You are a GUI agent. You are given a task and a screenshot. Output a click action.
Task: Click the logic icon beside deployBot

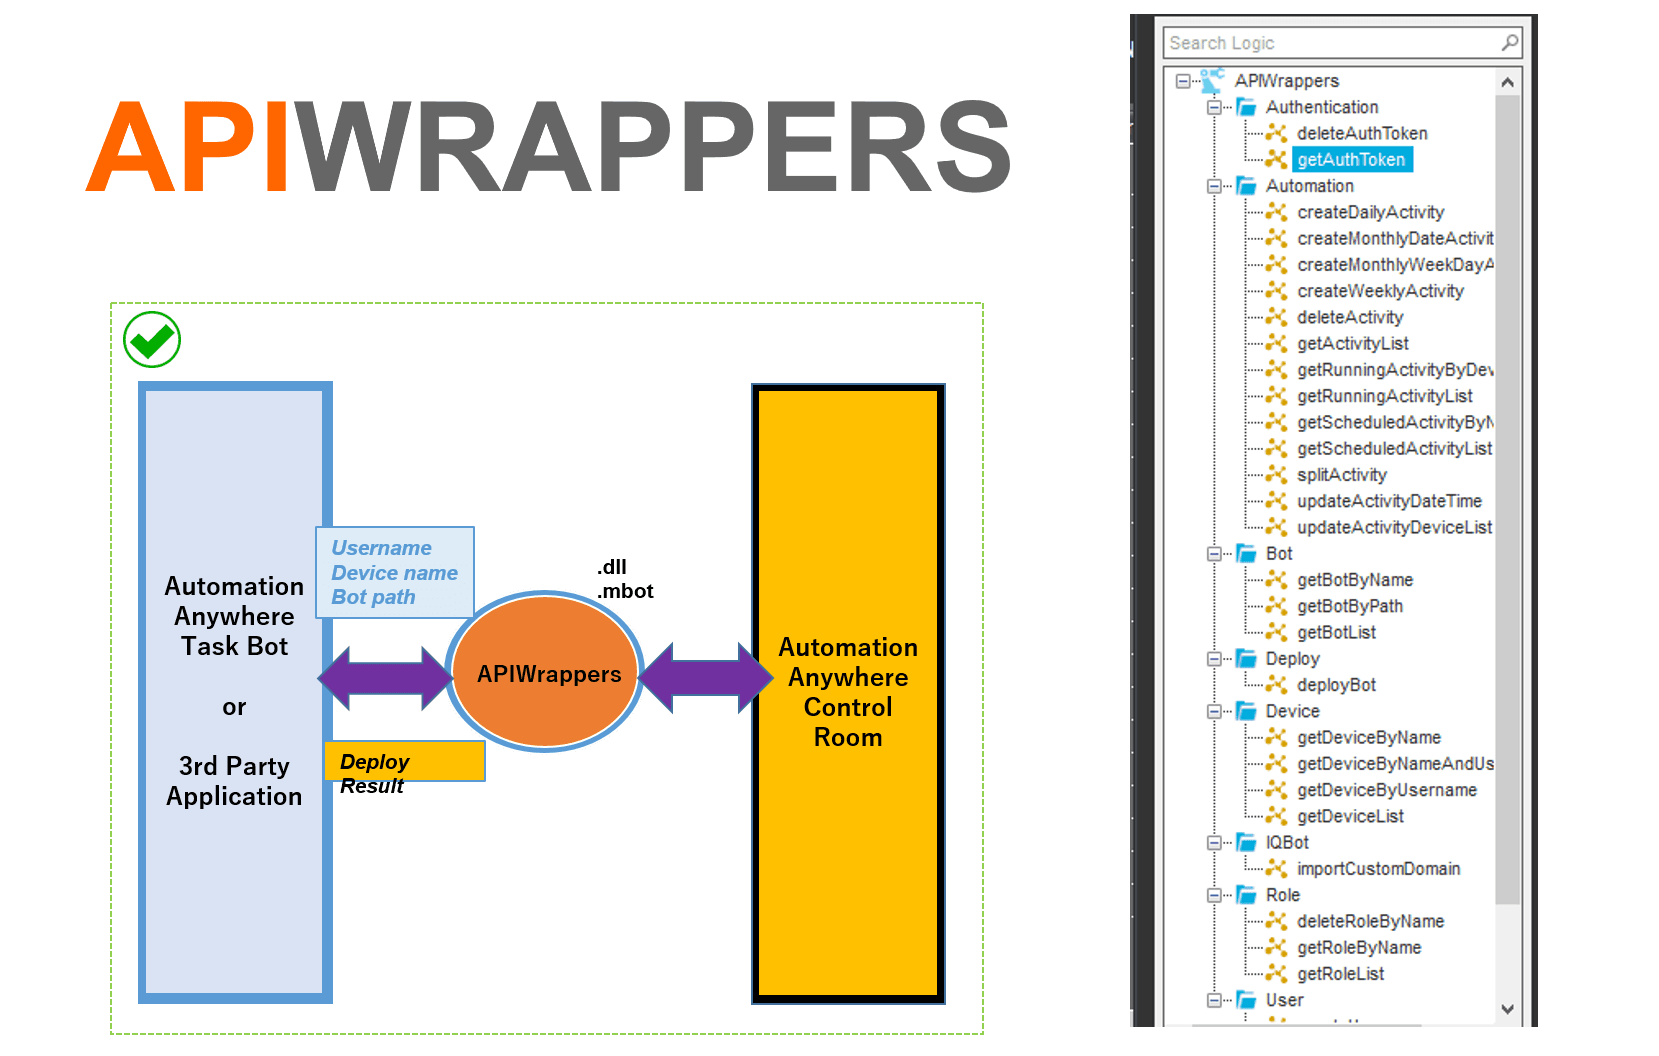1277,685
